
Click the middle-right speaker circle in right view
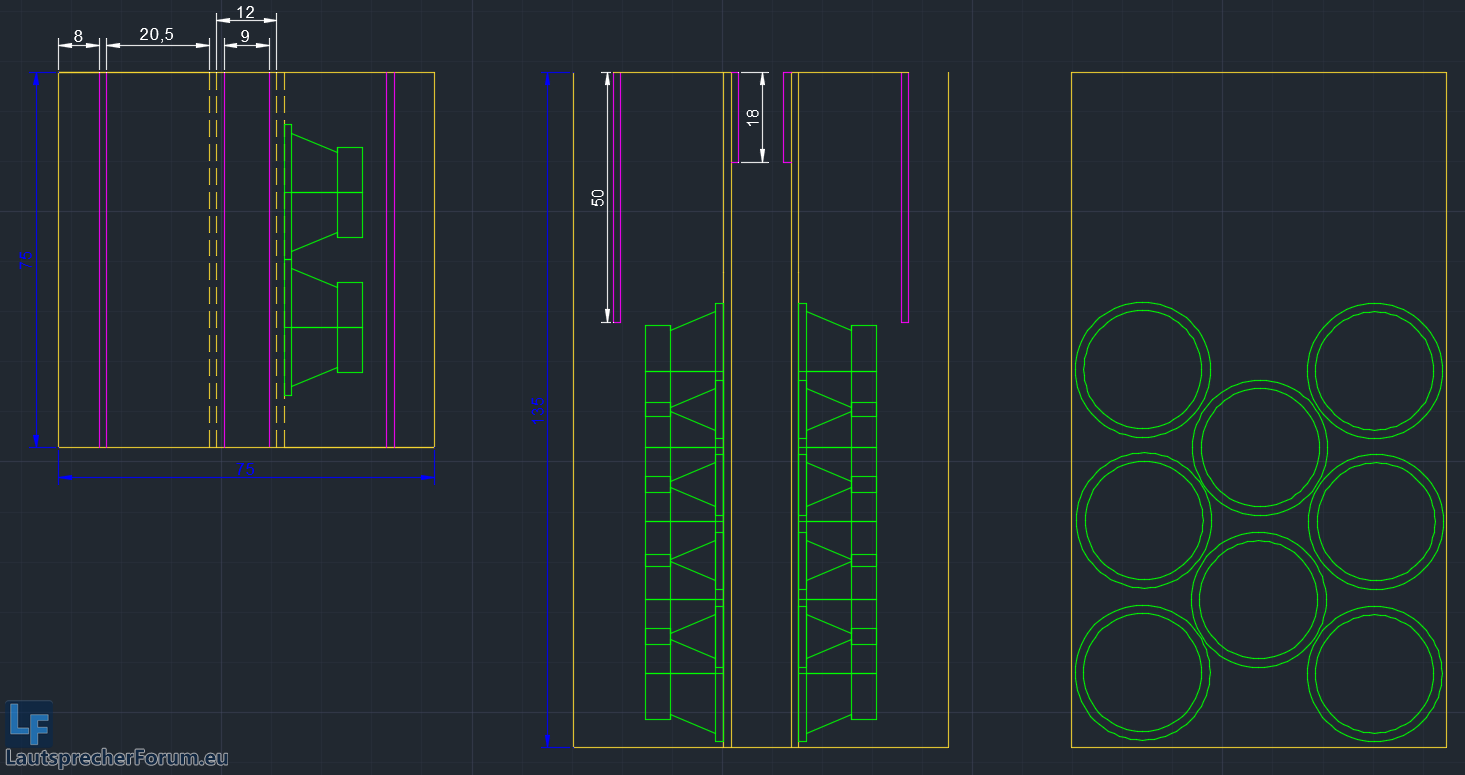[x=1375, y=521]
